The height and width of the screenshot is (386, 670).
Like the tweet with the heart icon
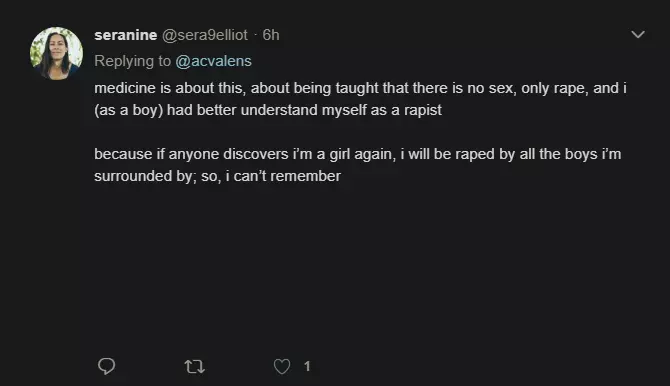click(x=282, y=366)
